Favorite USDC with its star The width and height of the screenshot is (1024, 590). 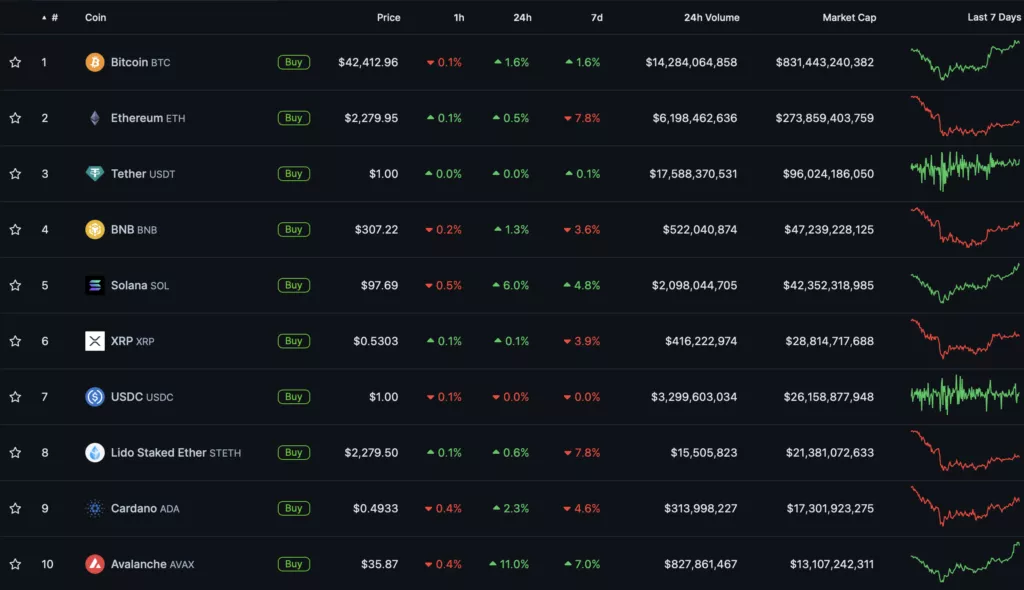point(15,397)
